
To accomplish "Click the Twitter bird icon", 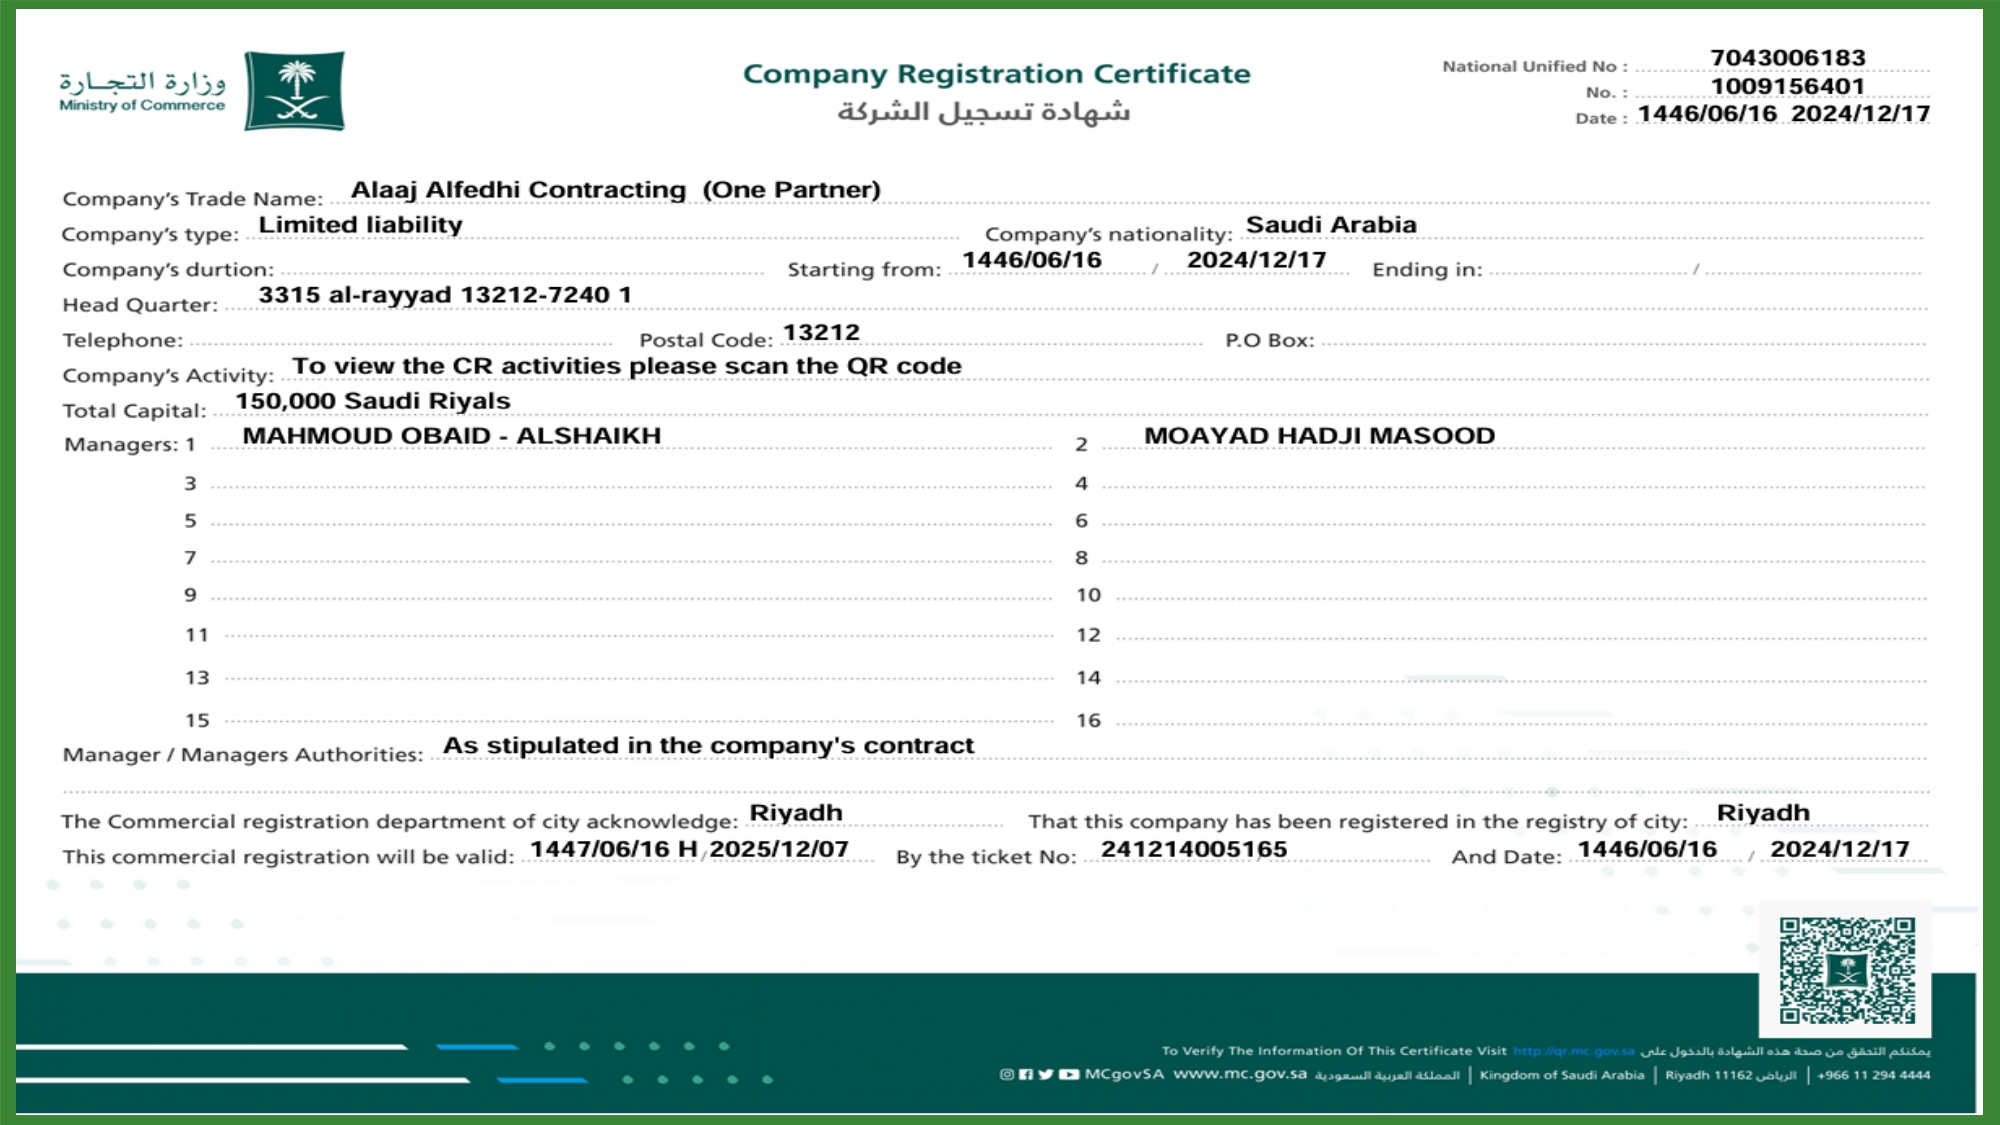I will (1046, 1075).
